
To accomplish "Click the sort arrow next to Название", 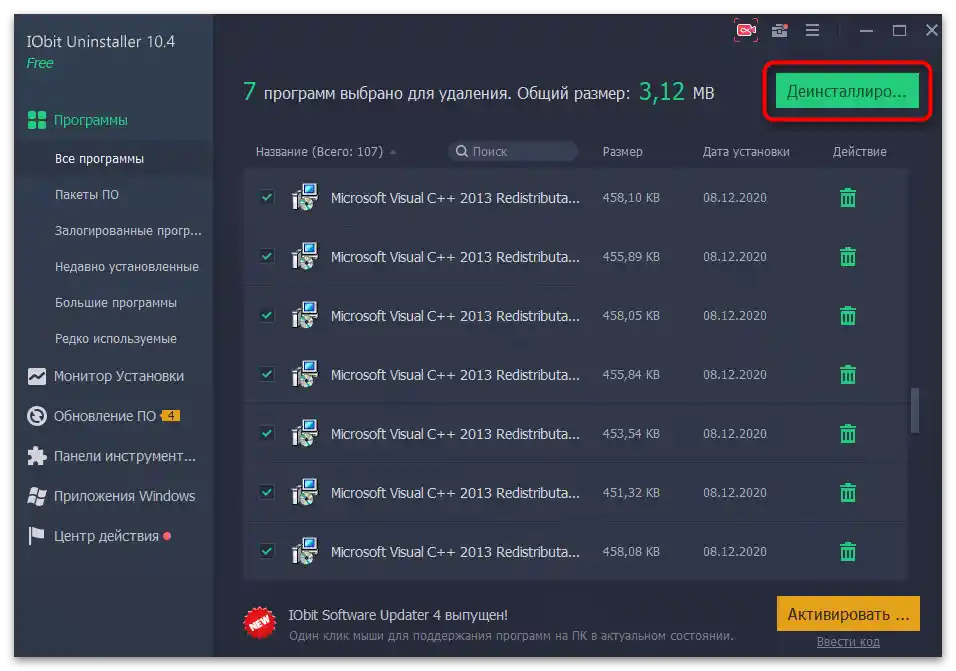I will [393, 152].
